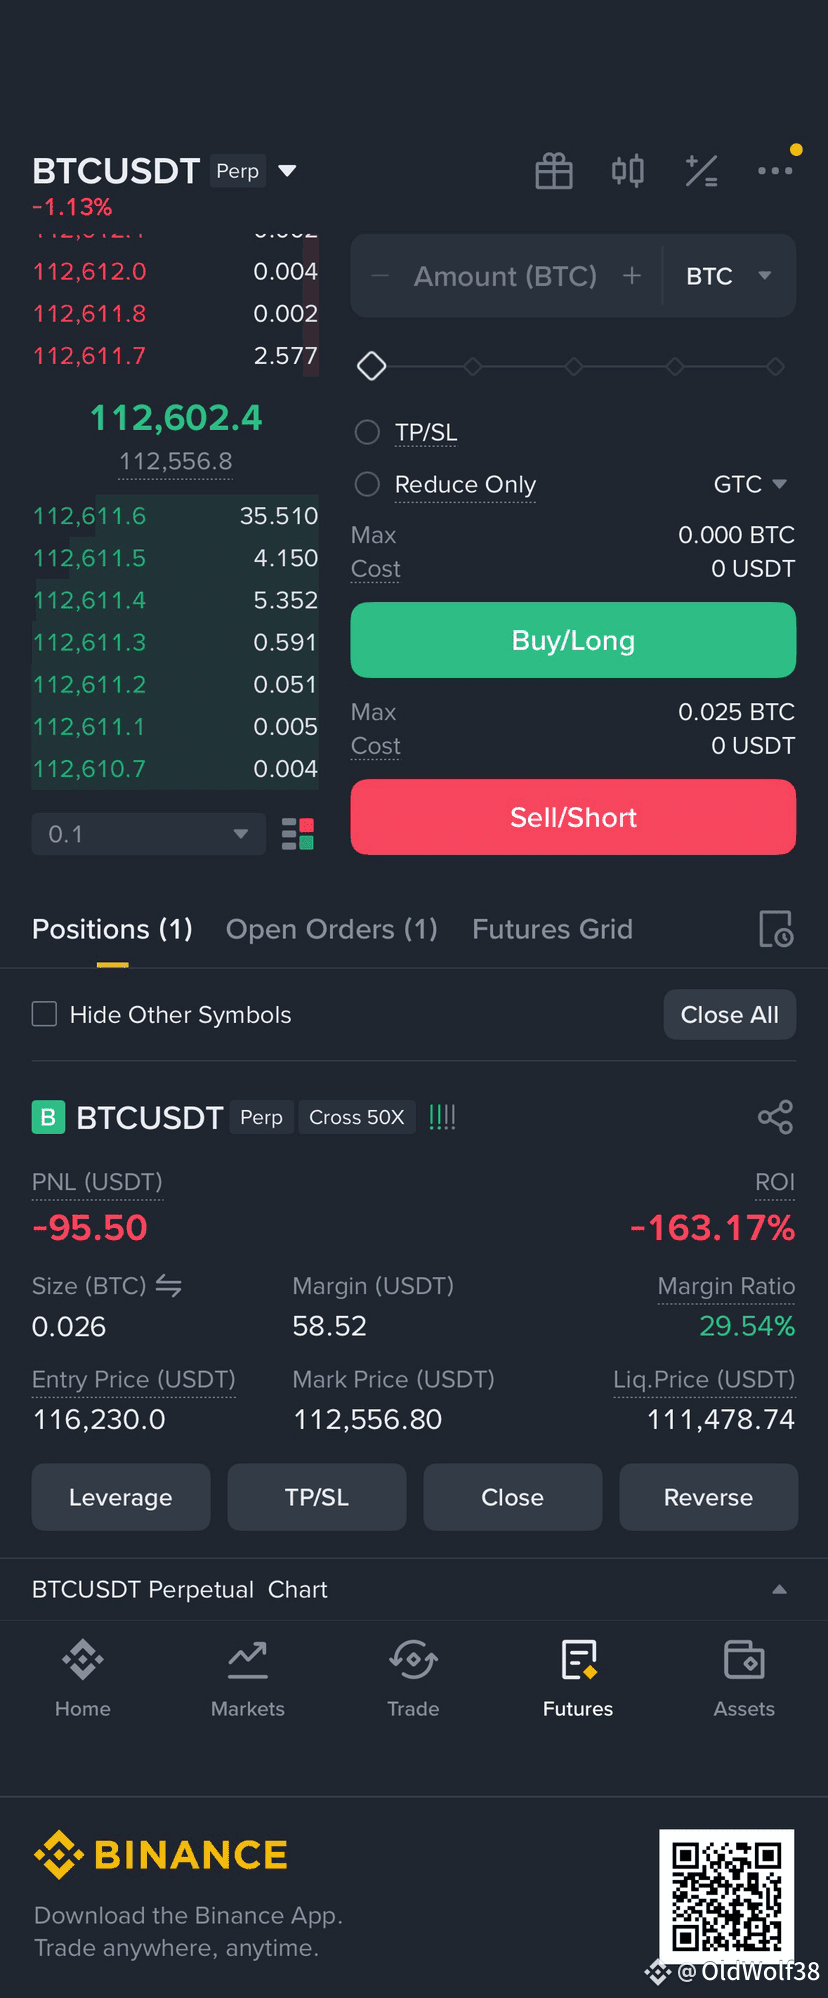
Task: Enable the Reduce Only option
Action: (368, 484)
